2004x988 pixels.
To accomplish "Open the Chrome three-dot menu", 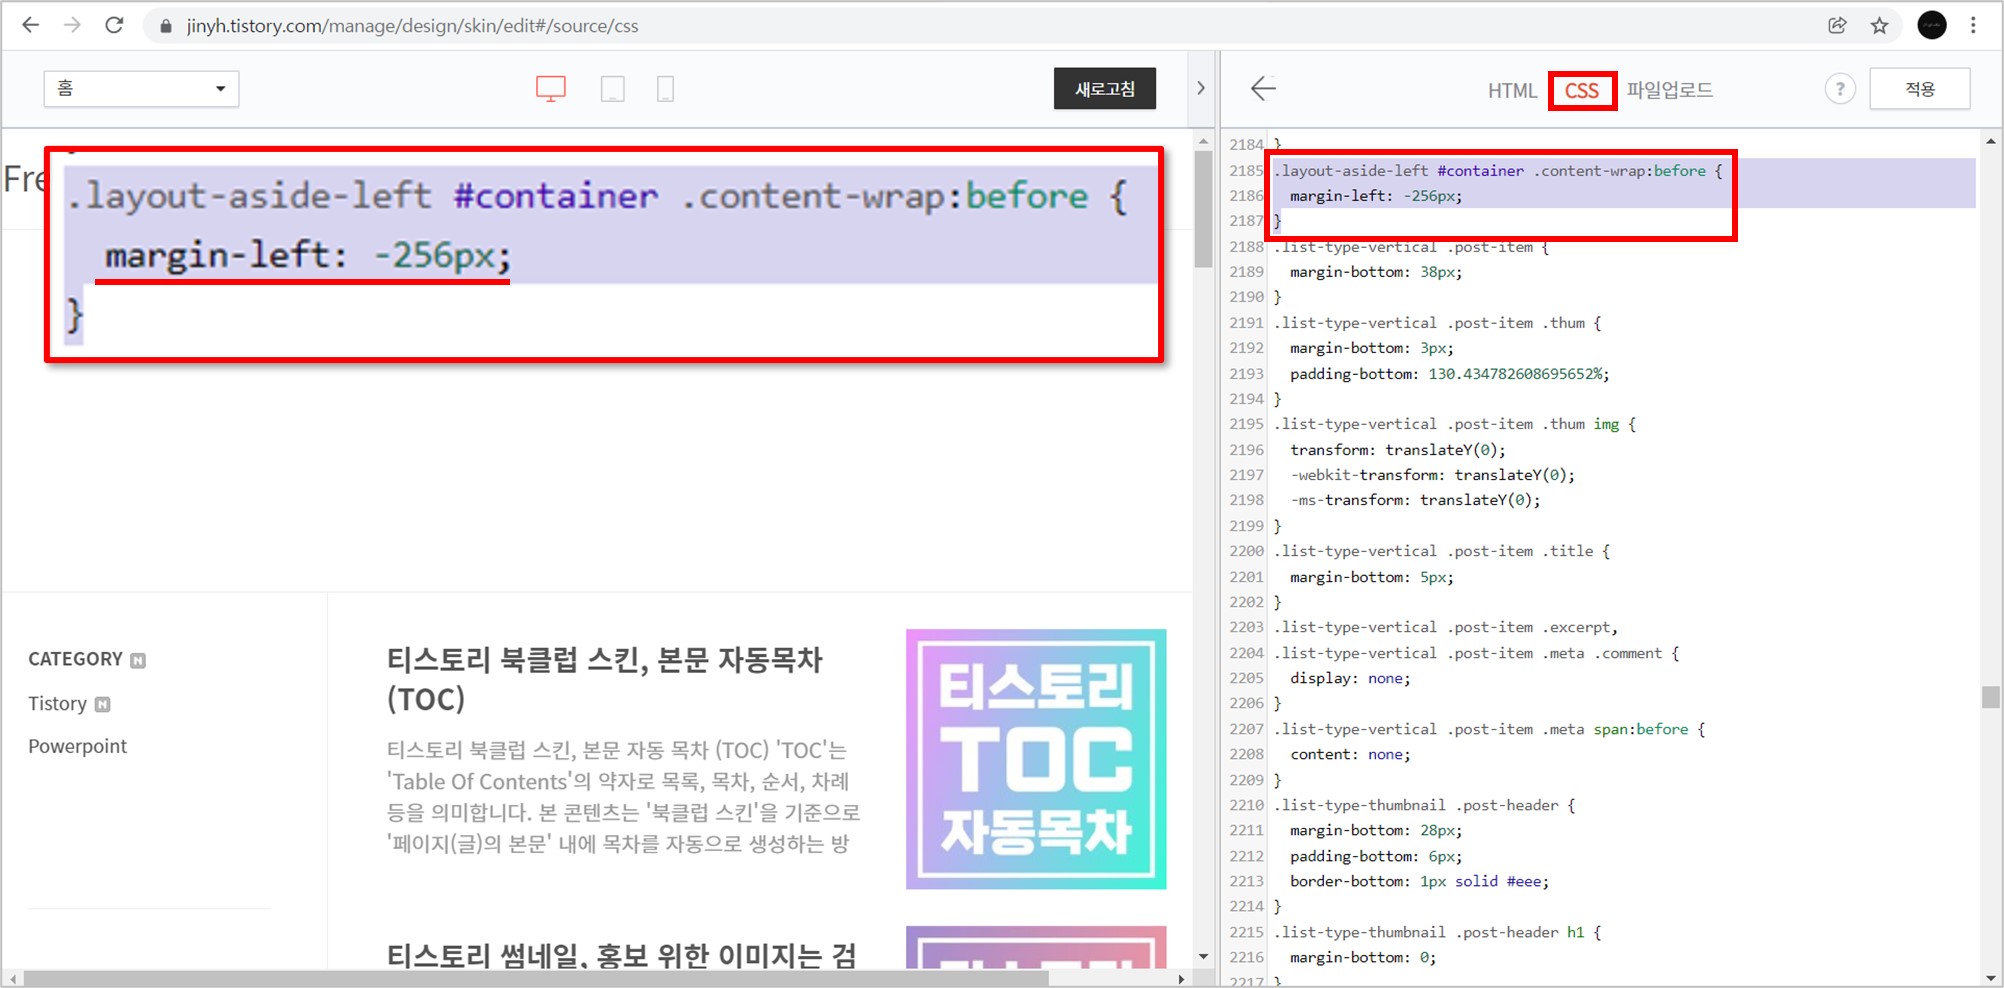I will (x=1973, y=25).
